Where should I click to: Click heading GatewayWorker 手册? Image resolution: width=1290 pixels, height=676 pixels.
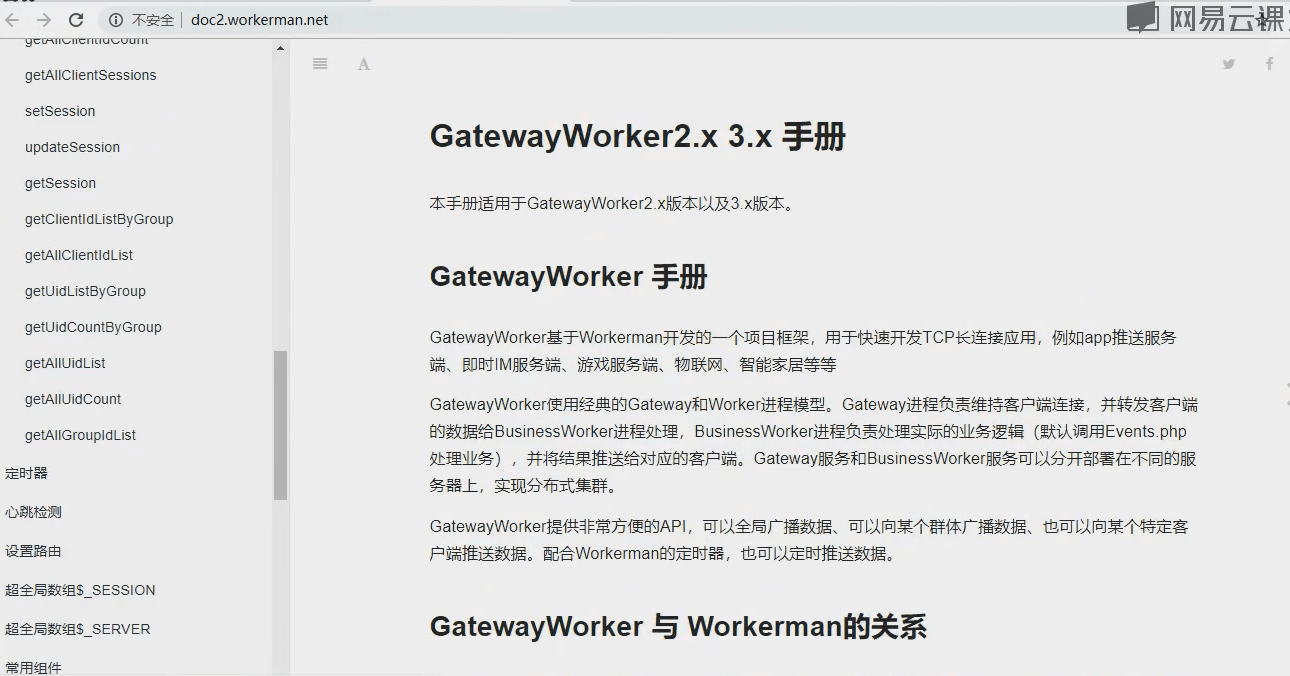pos(568,276)
